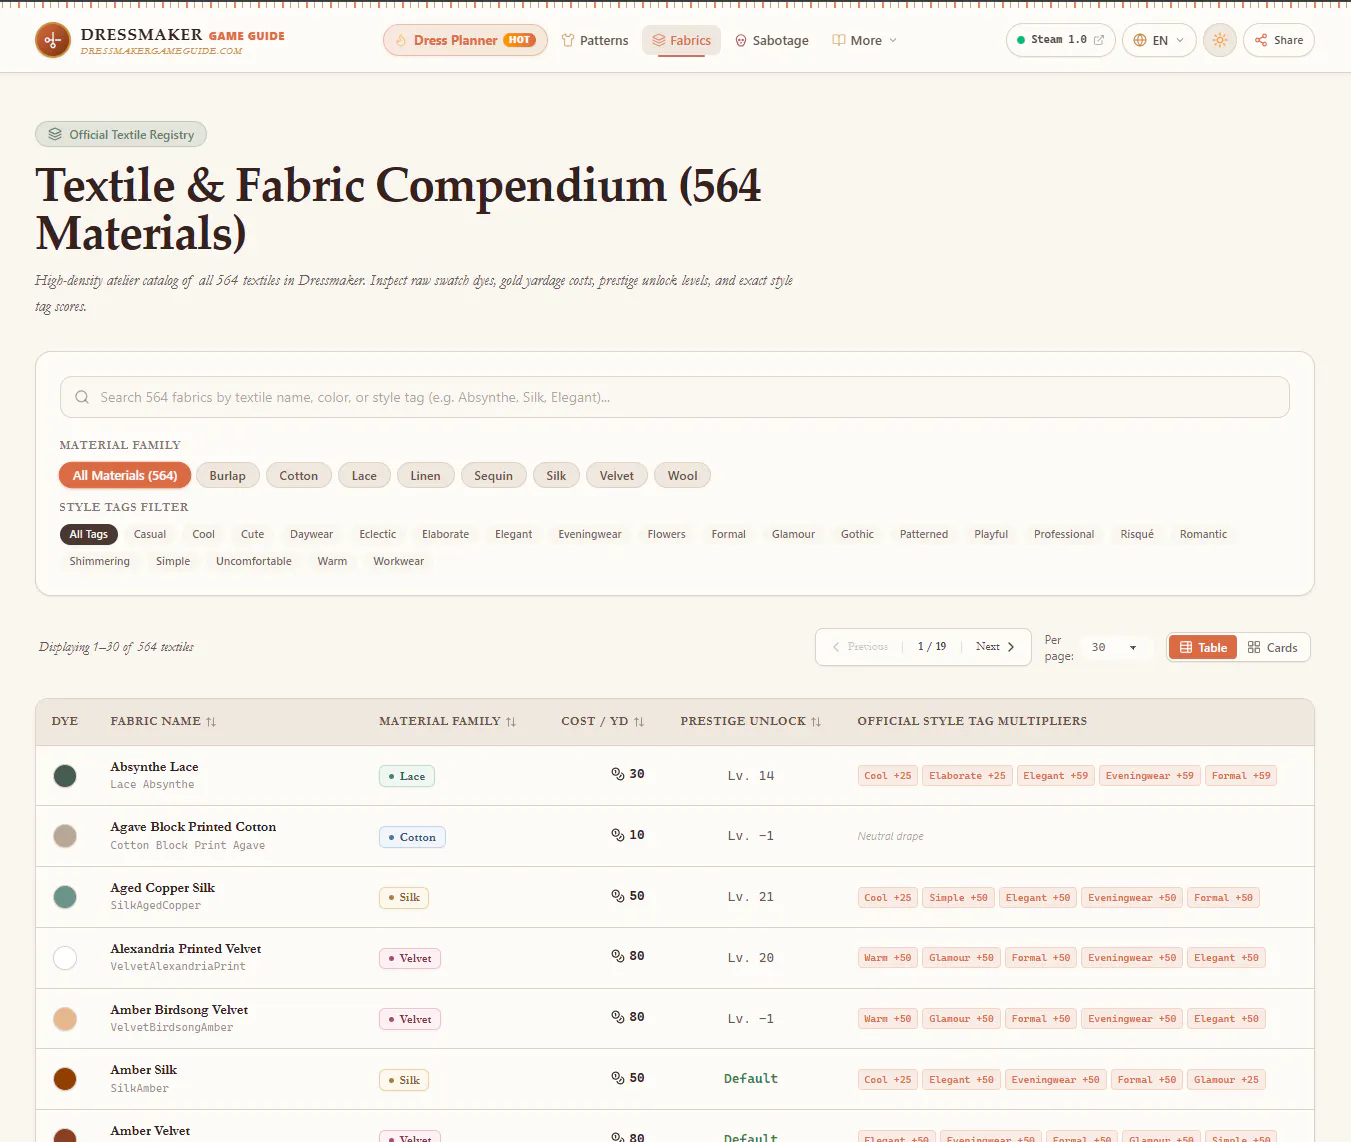The image size is (1351, 1142).
Task: Switch to Cards view
Action: pos(1273,647)
